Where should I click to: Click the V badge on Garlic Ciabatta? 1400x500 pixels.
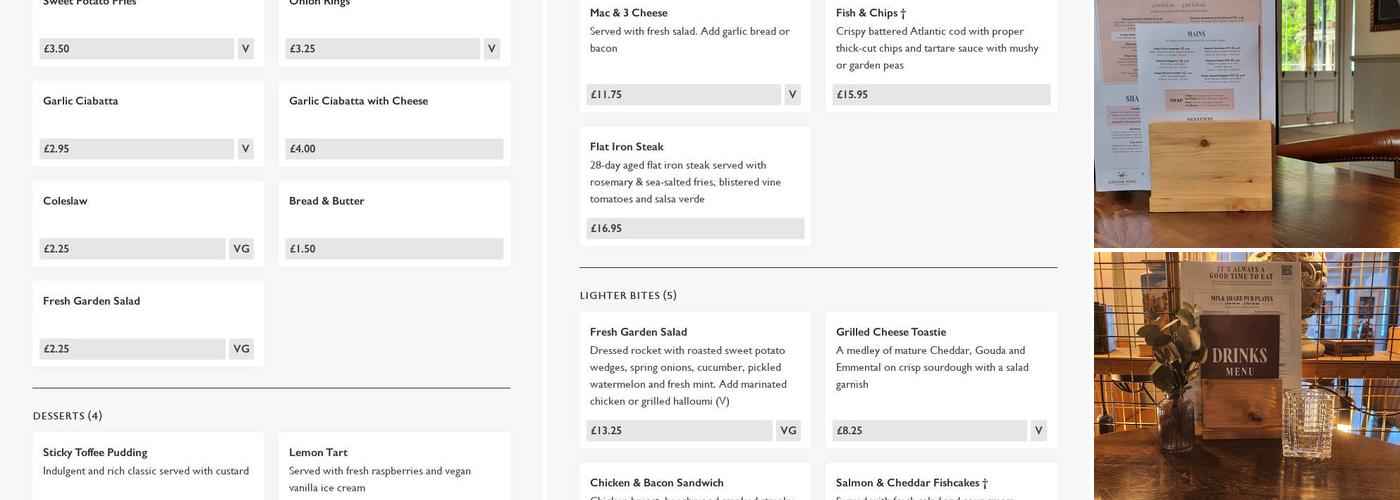(245, 149)
